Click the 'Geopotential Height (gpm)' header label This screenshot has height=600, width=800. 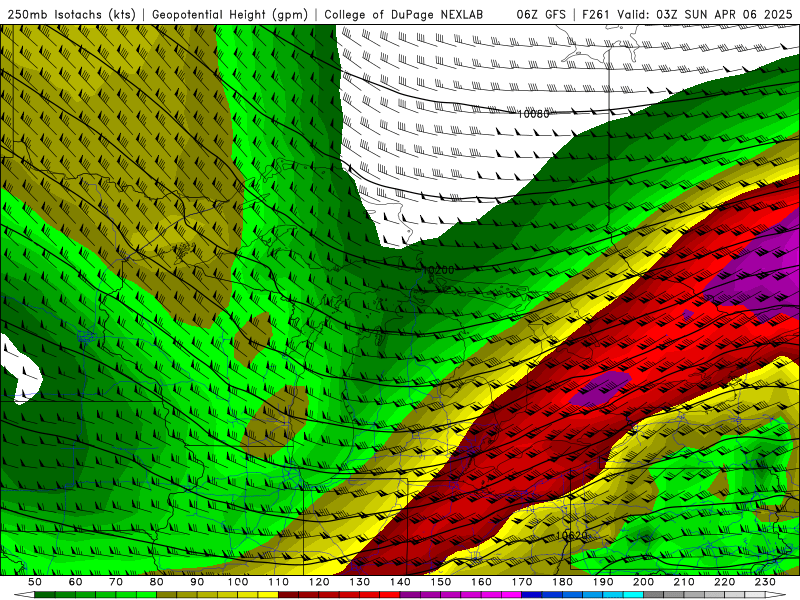230,15
